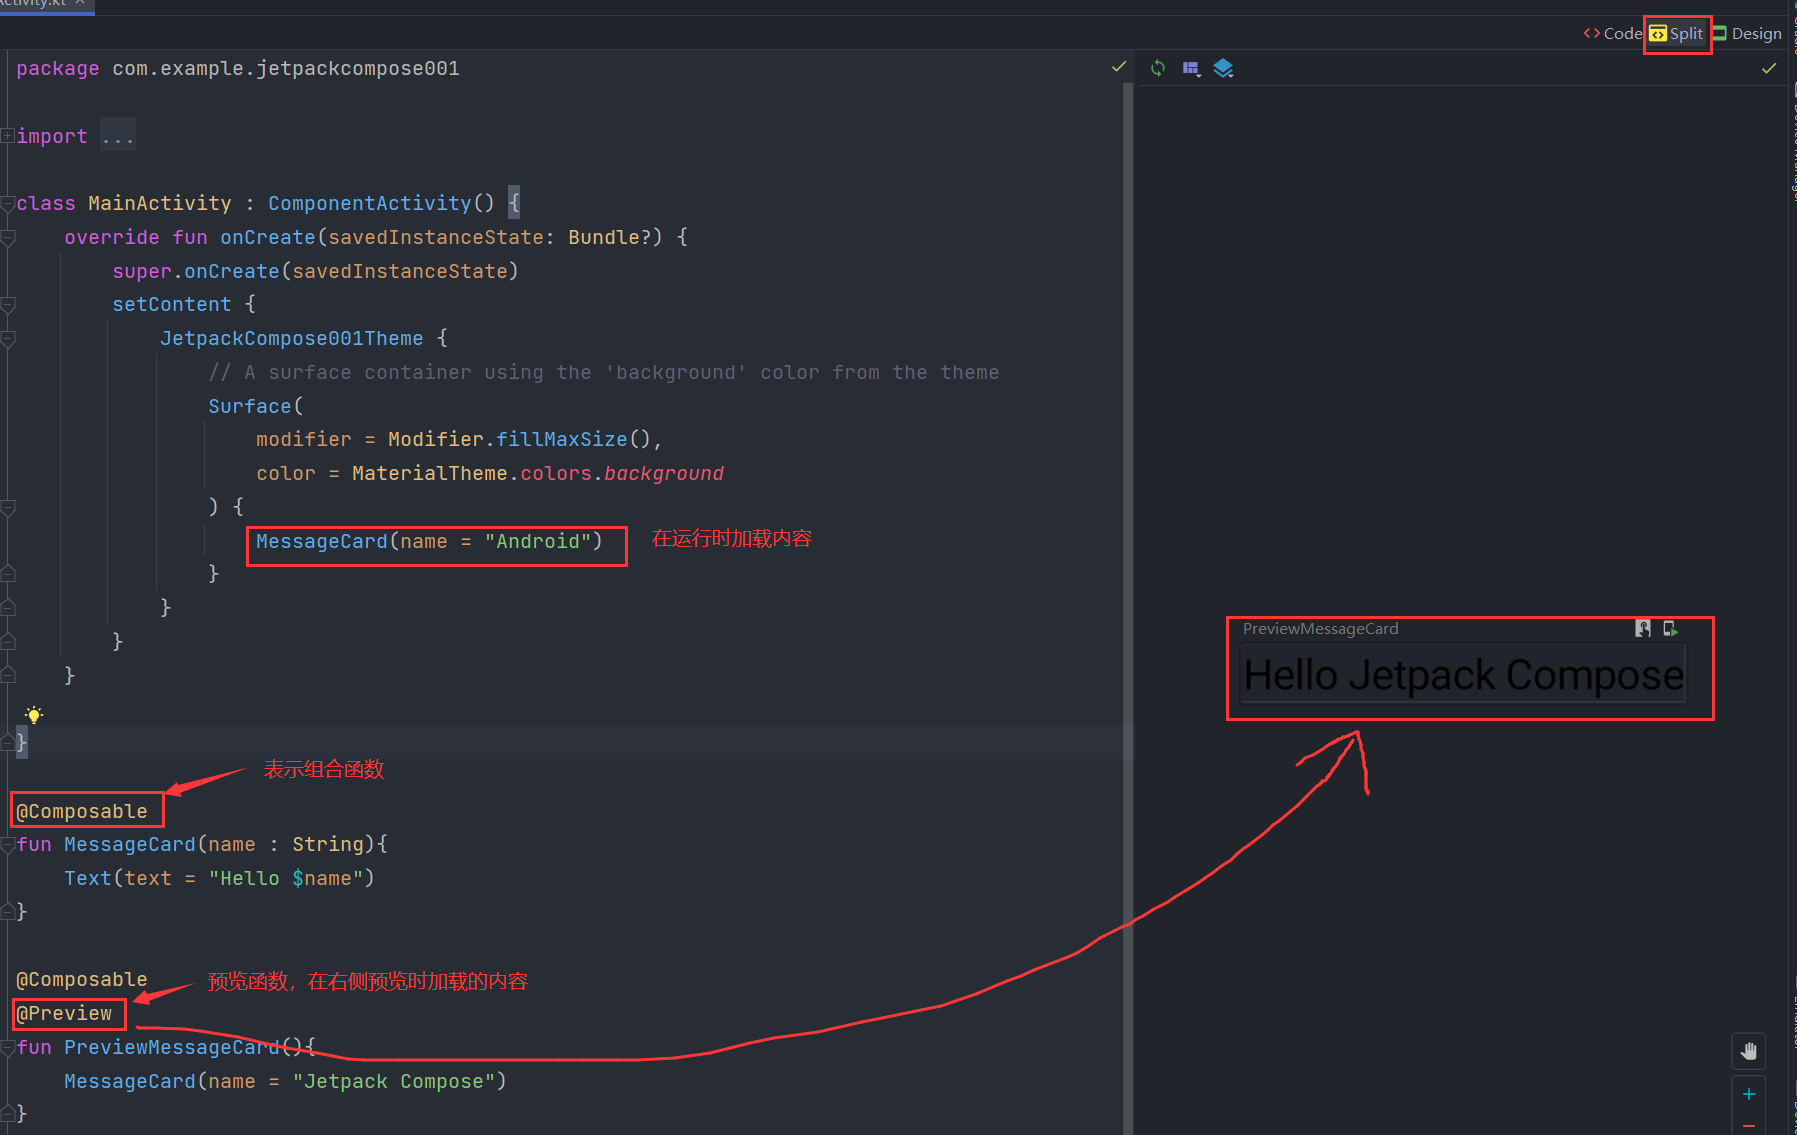The image size is (1797, 1135).
Task: Click the Build & Refresh preview icon
Action: pyautogui.click(x=1157, y=67)
